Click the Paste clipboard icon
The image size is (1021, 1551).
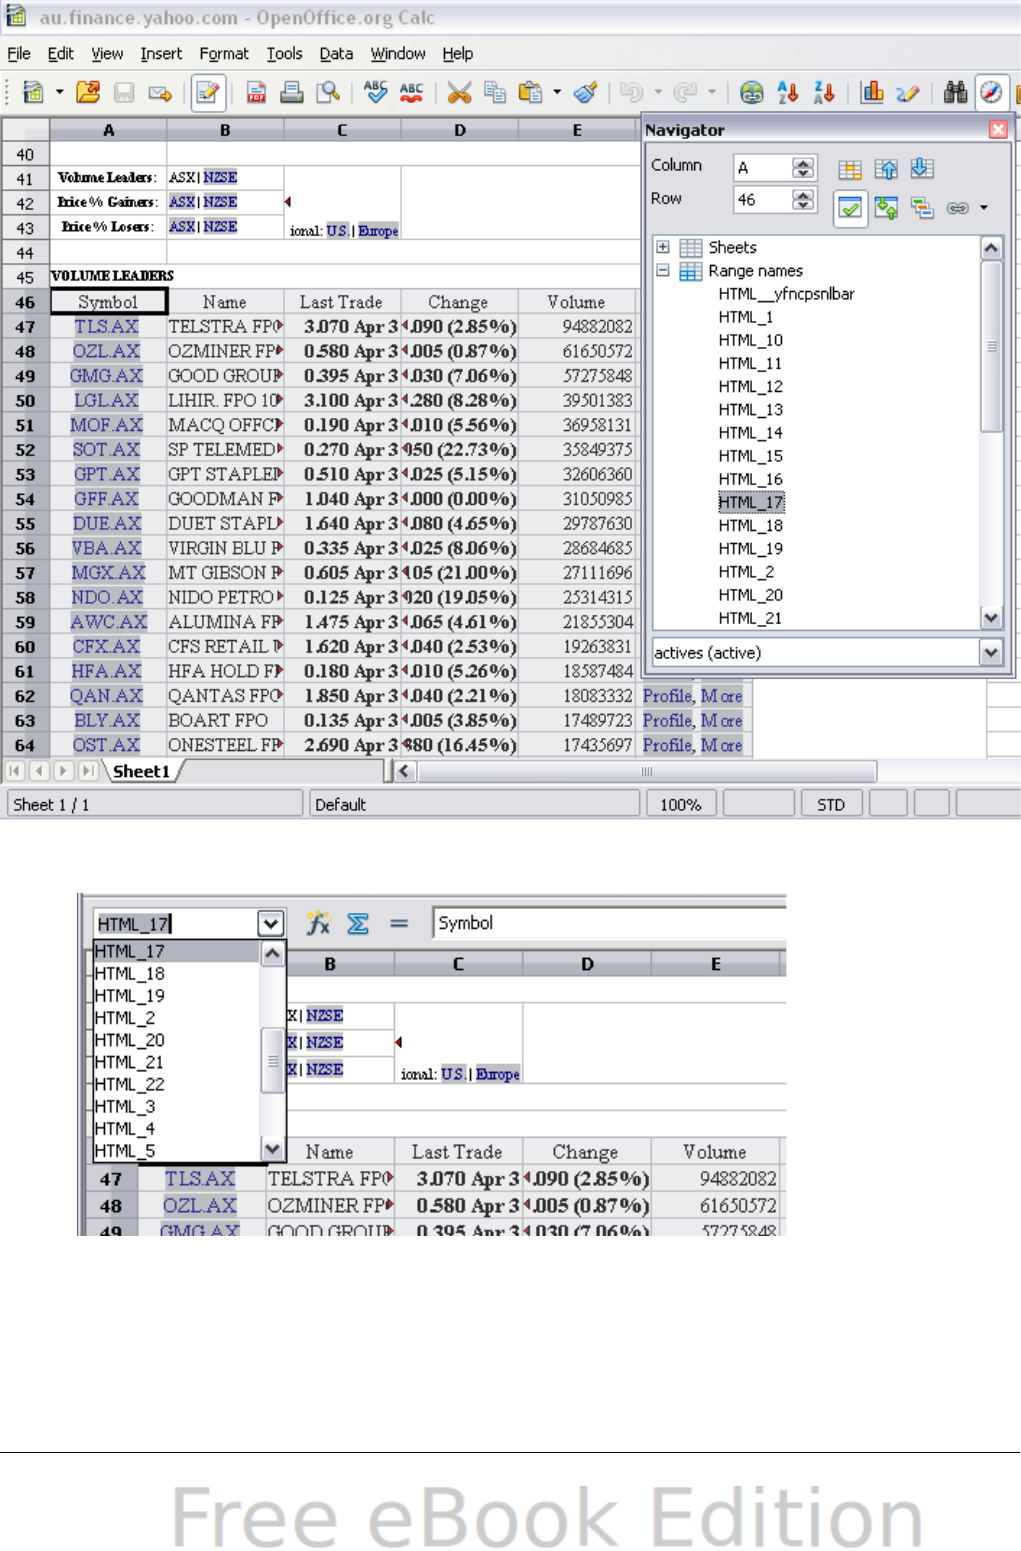click(x=531, y=92)
